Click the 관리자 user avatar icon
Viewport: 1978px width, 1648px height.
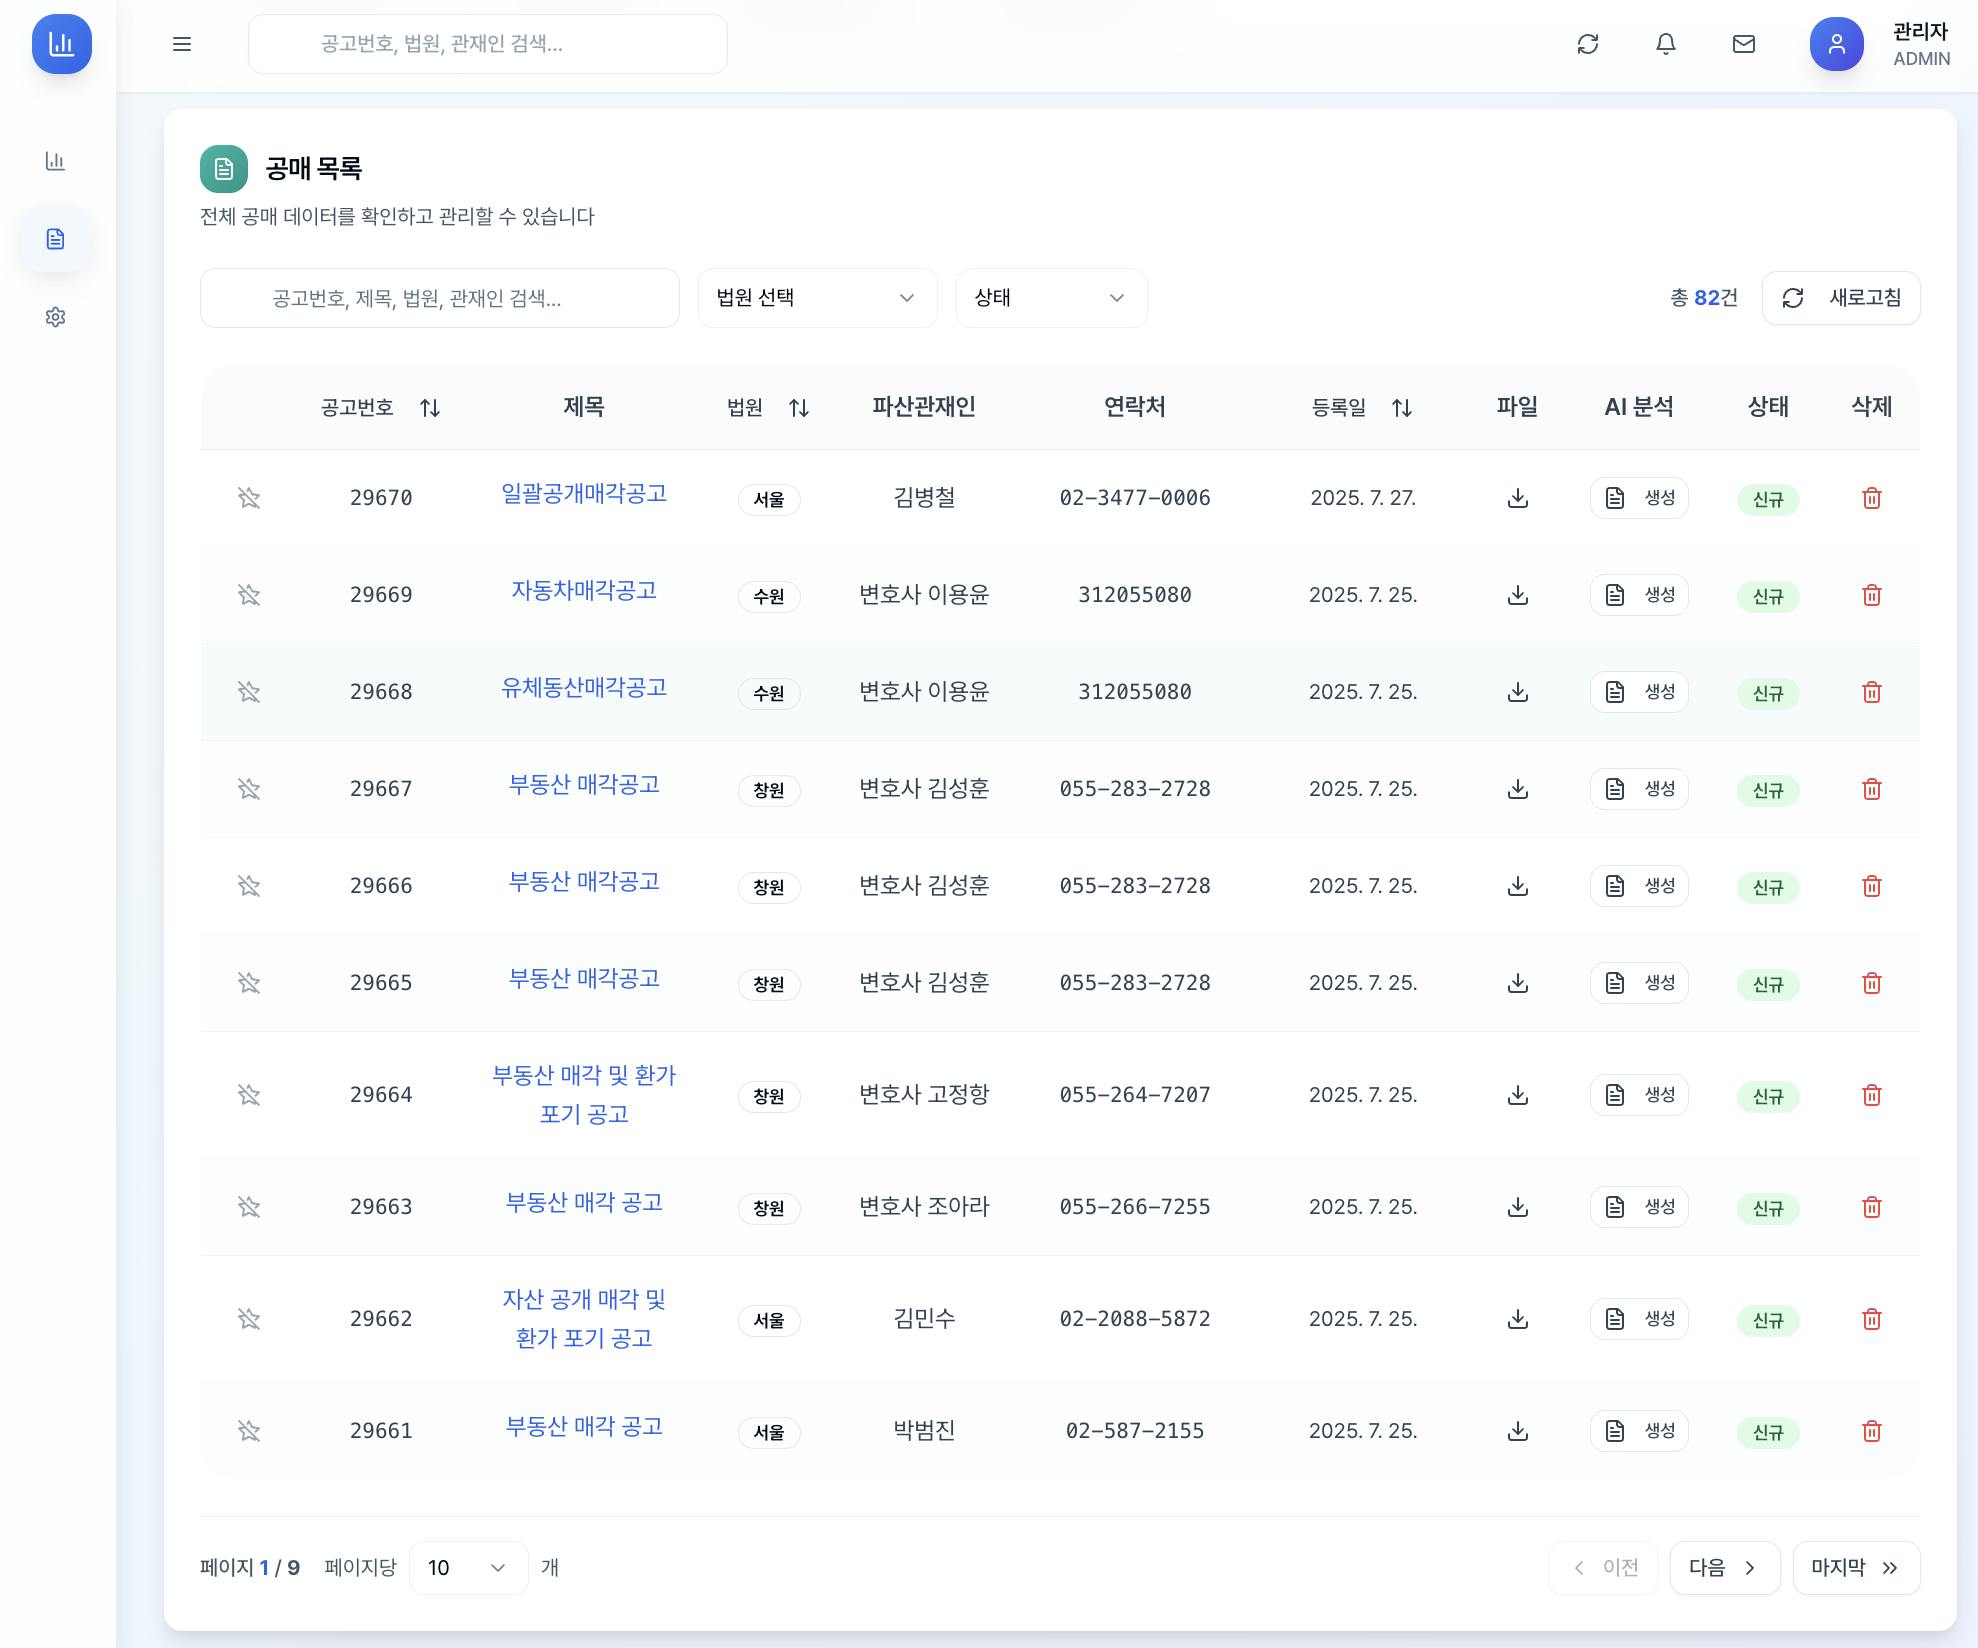(x=1836, y=44)
